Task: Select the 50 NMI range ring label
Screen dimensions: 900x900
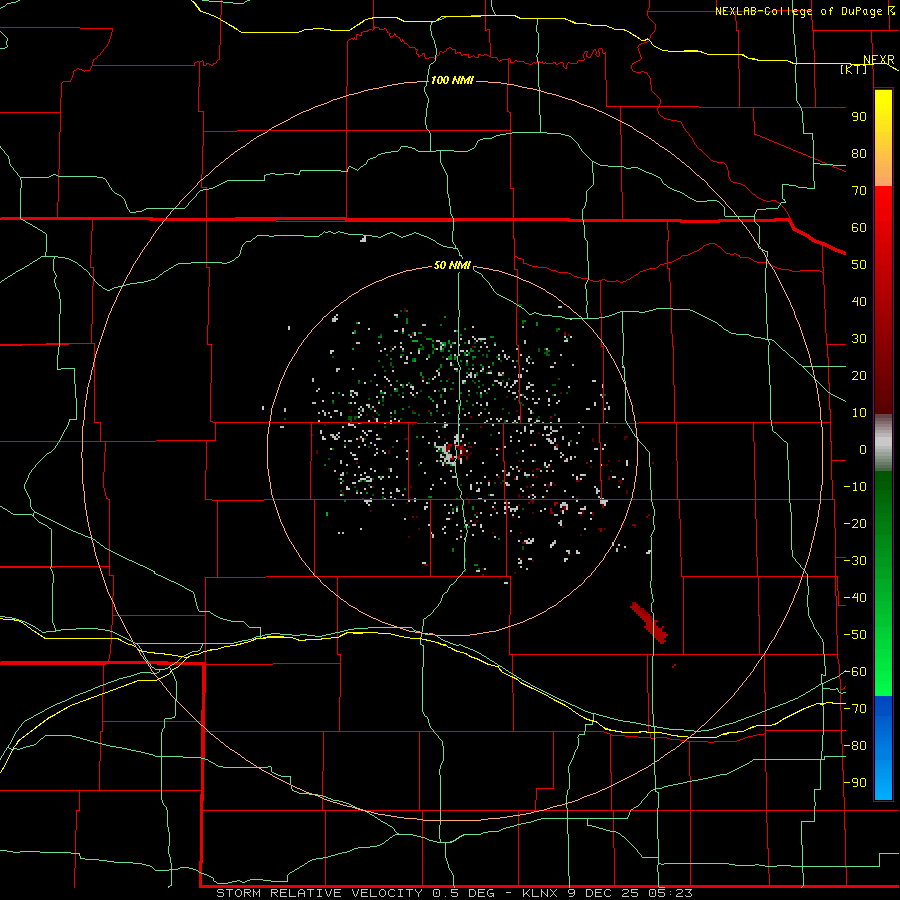Action: tap(452, 265)
